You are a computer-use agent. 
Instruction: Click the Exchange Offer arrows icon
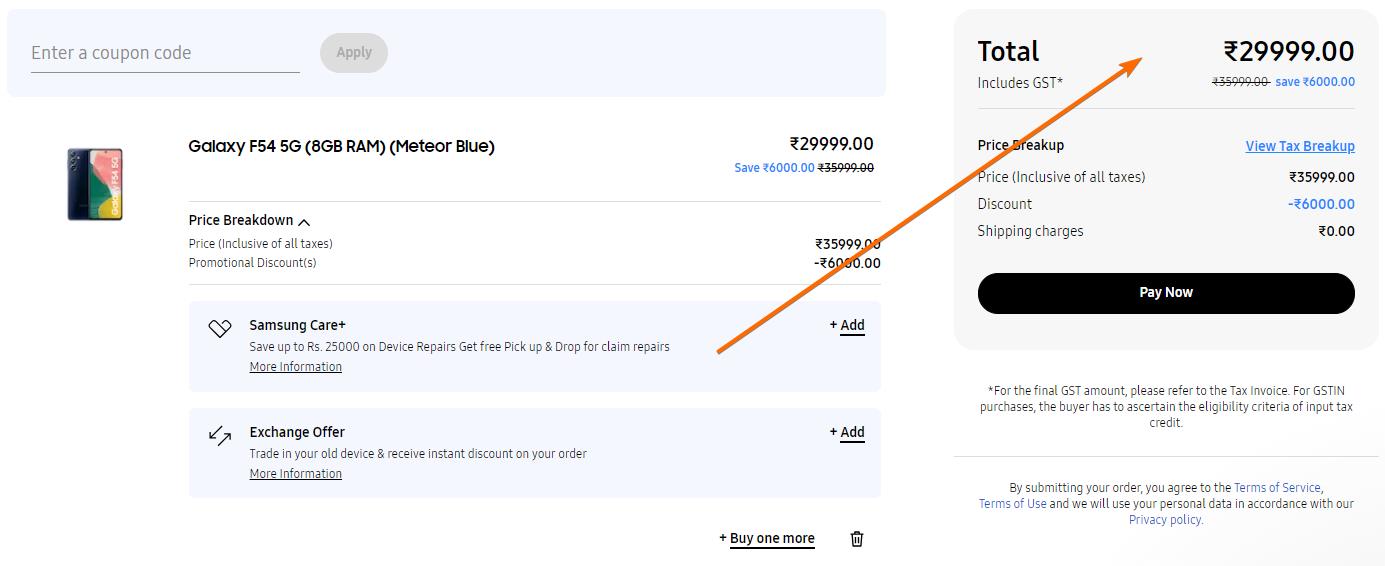(220, 435)
